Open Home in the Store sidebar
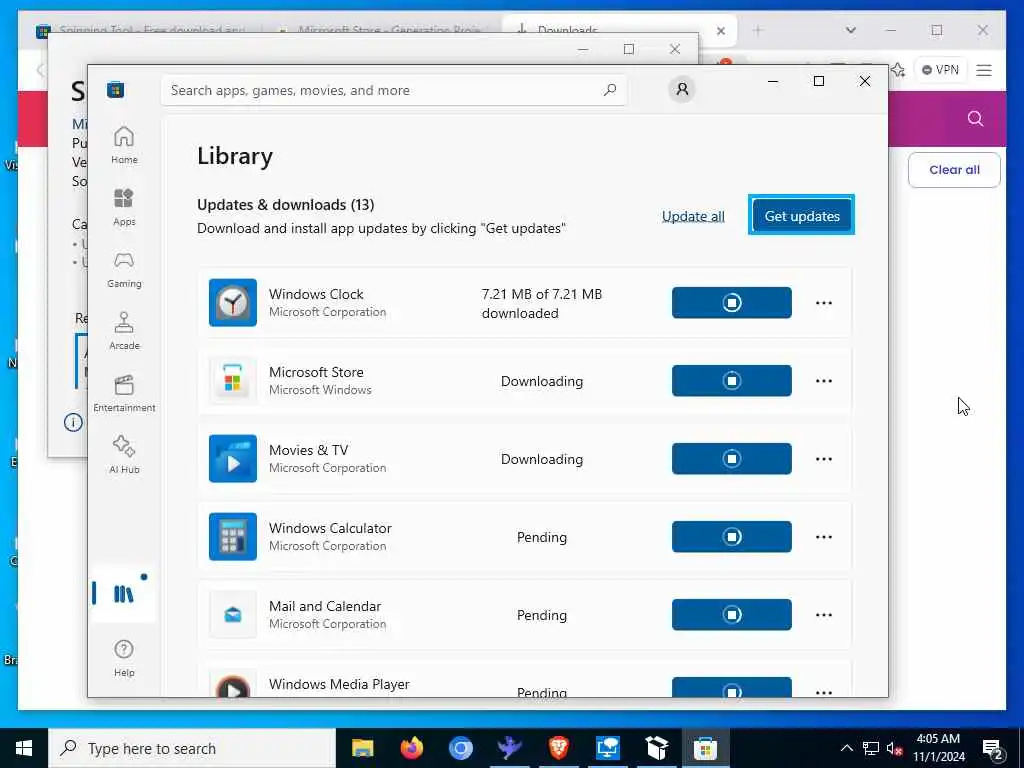The image size is (1024, 768). pyautogui.click(x=124, y=145)
